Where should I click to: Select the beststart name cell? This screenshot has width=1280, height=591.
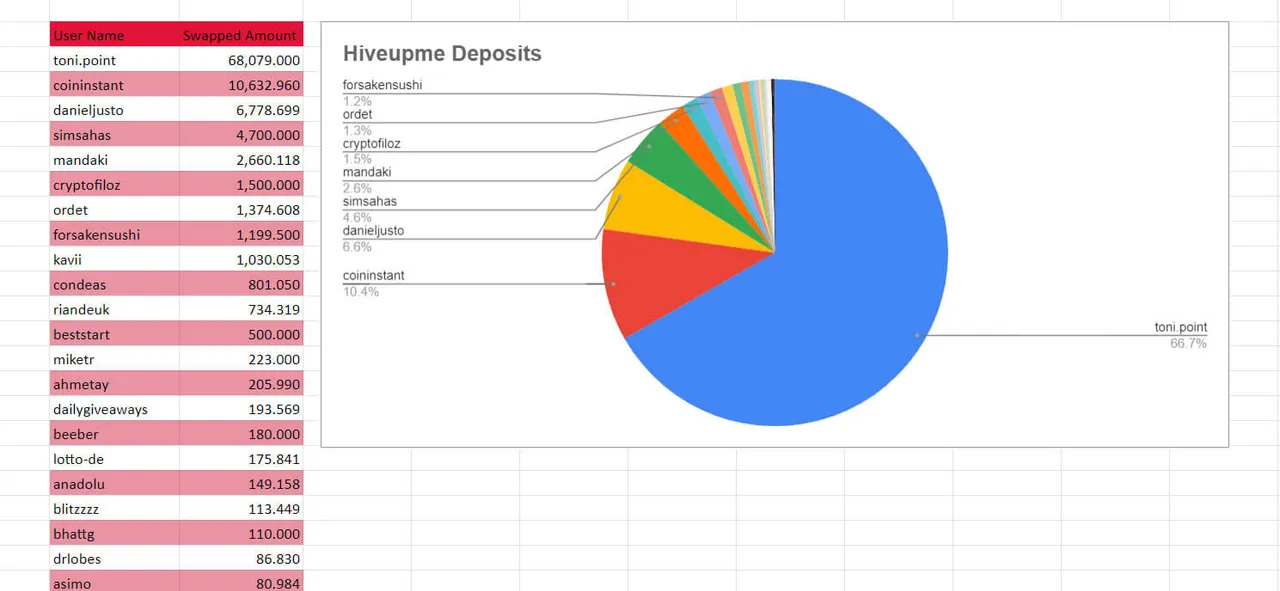point(115,335)
